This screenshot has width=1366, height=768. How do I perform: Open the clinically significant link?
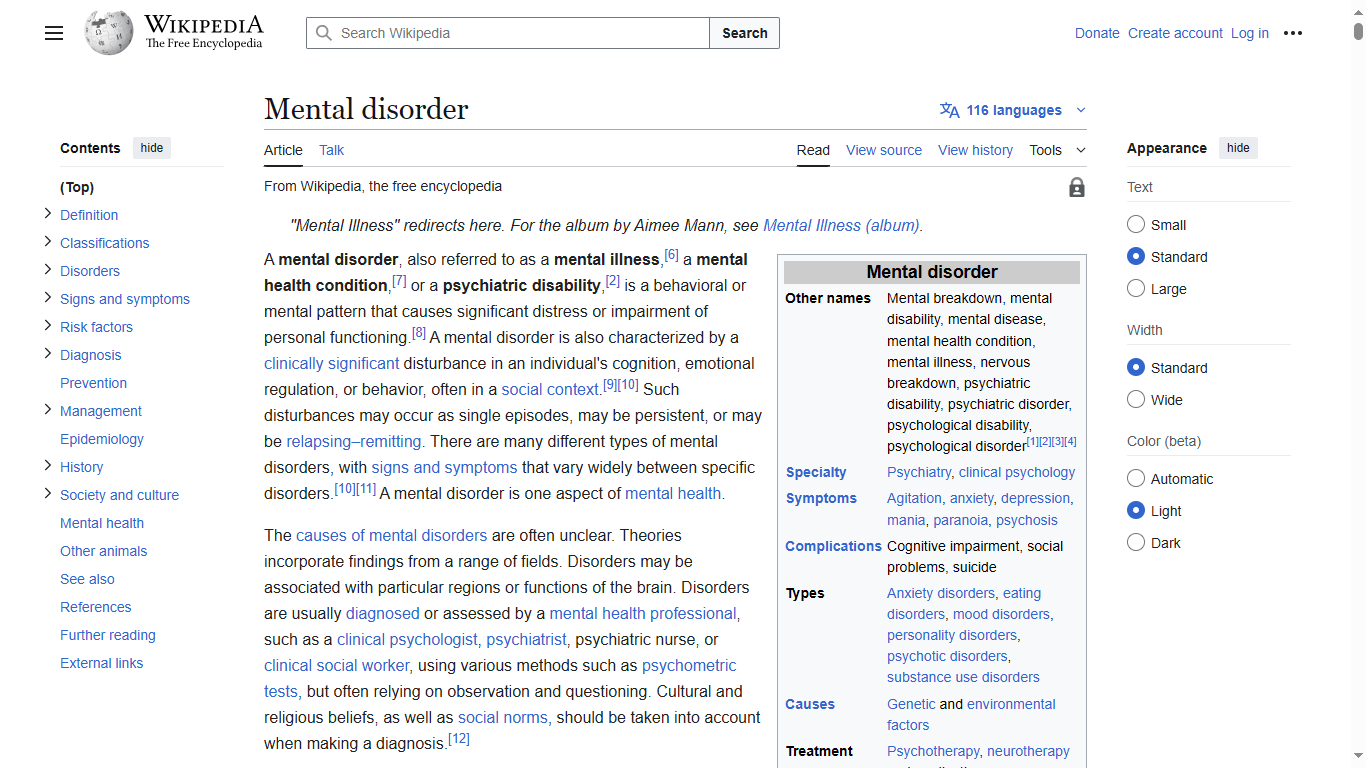coord(331,363)
